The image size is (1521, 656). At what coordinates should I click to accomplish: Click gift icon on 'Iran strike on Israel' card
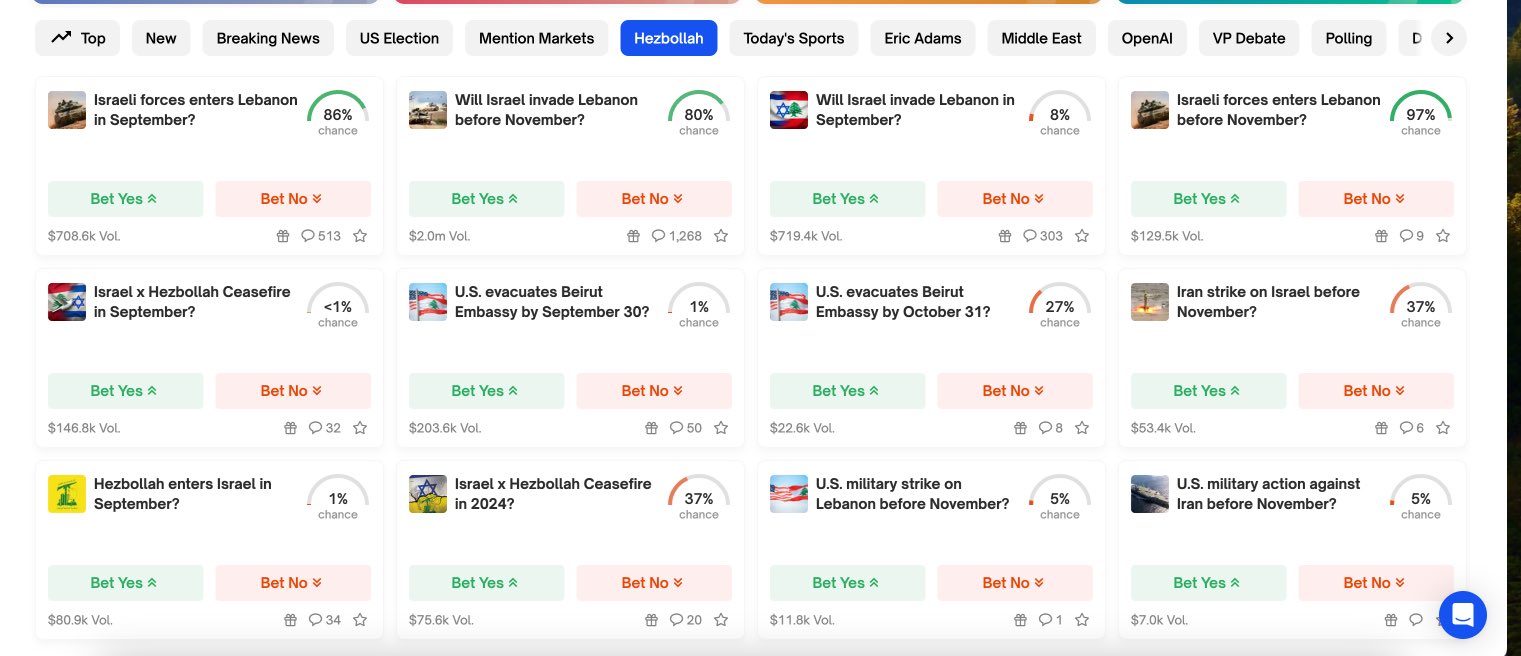[1381, 428]
